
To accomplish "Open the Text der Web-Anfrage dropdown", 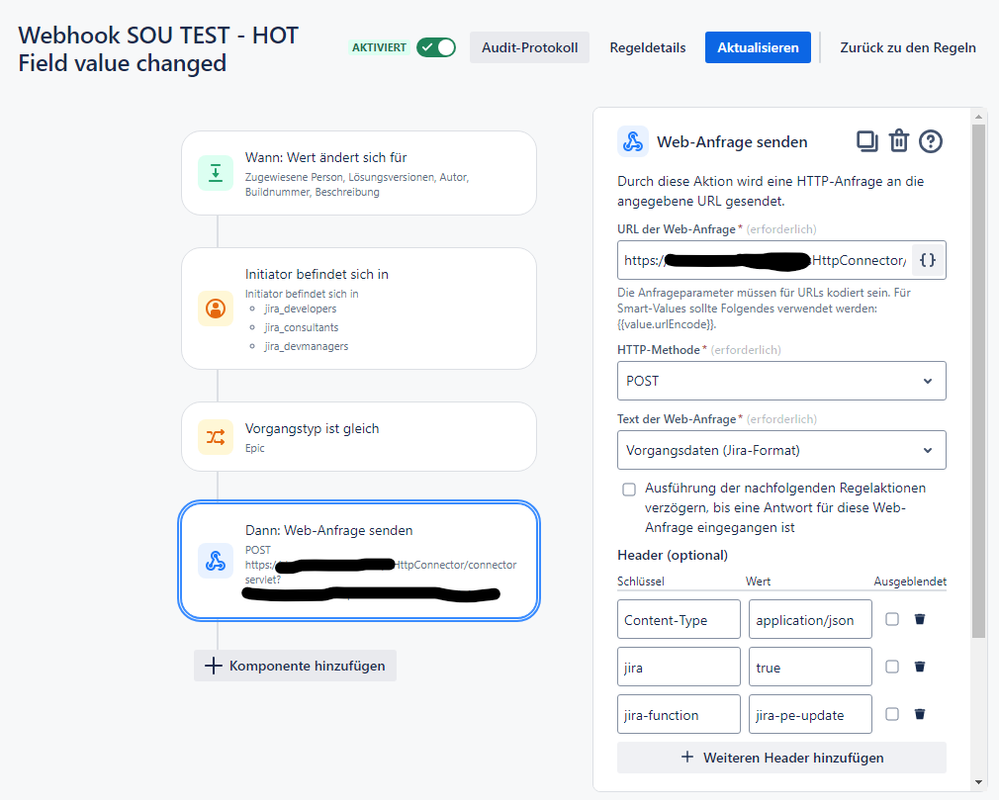I will pos(781,450).
